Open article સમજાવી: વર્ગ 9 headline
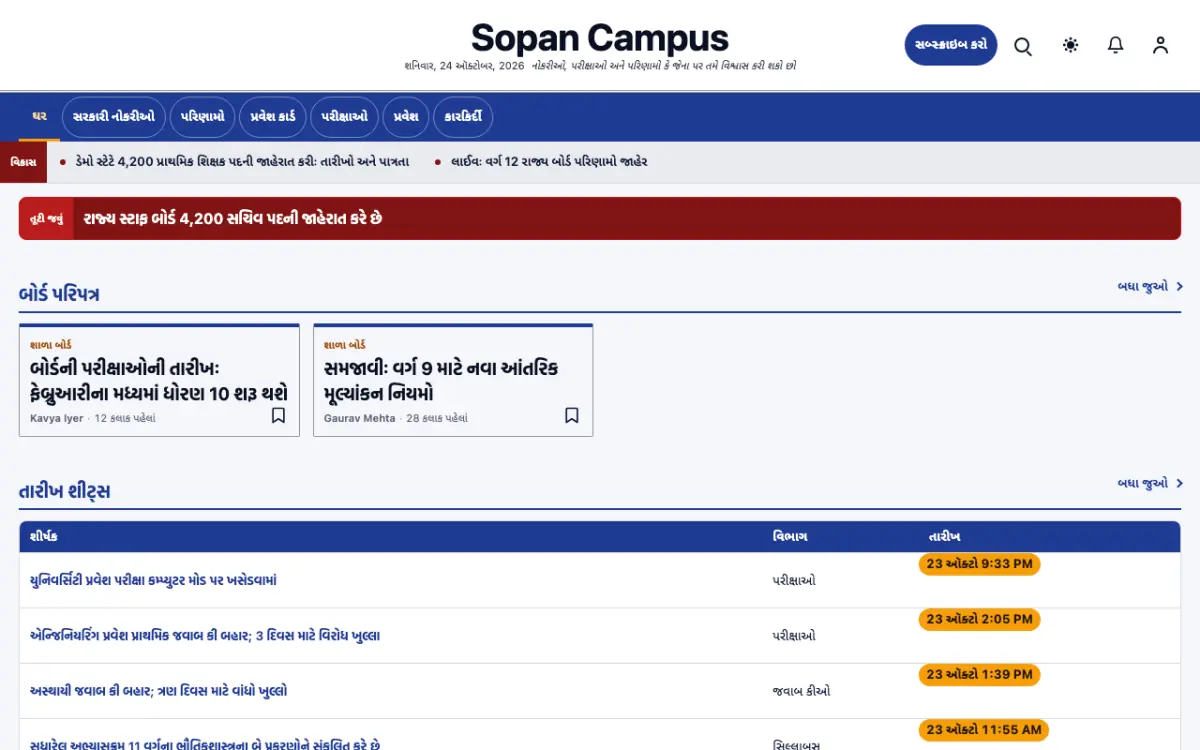The image size is (1200, 750). coord(441,380)
